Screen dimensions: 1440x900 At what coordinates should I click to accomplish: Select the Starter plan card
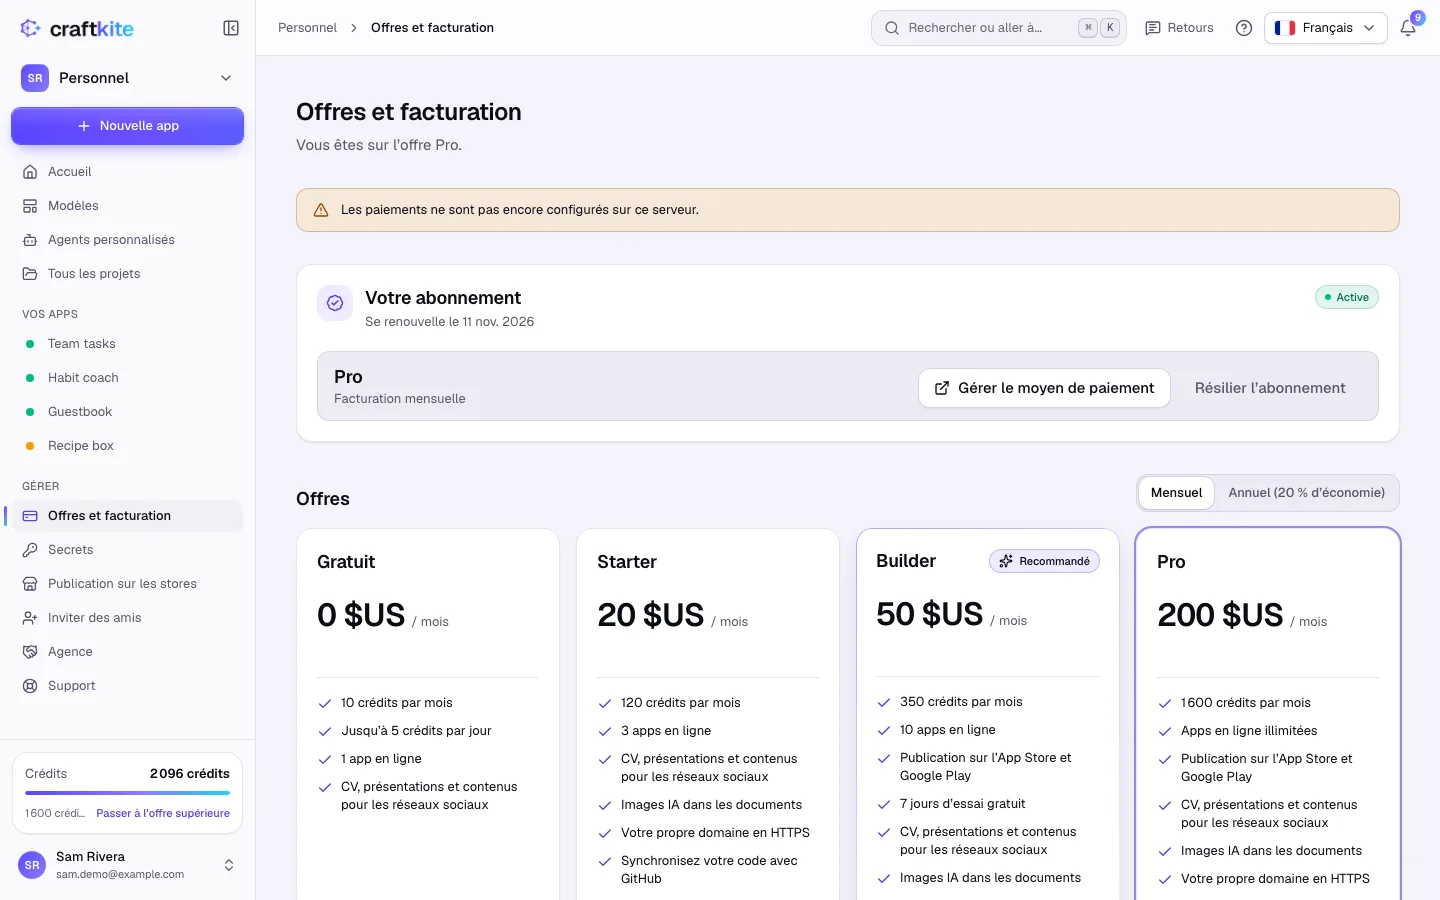coord(708,715)
